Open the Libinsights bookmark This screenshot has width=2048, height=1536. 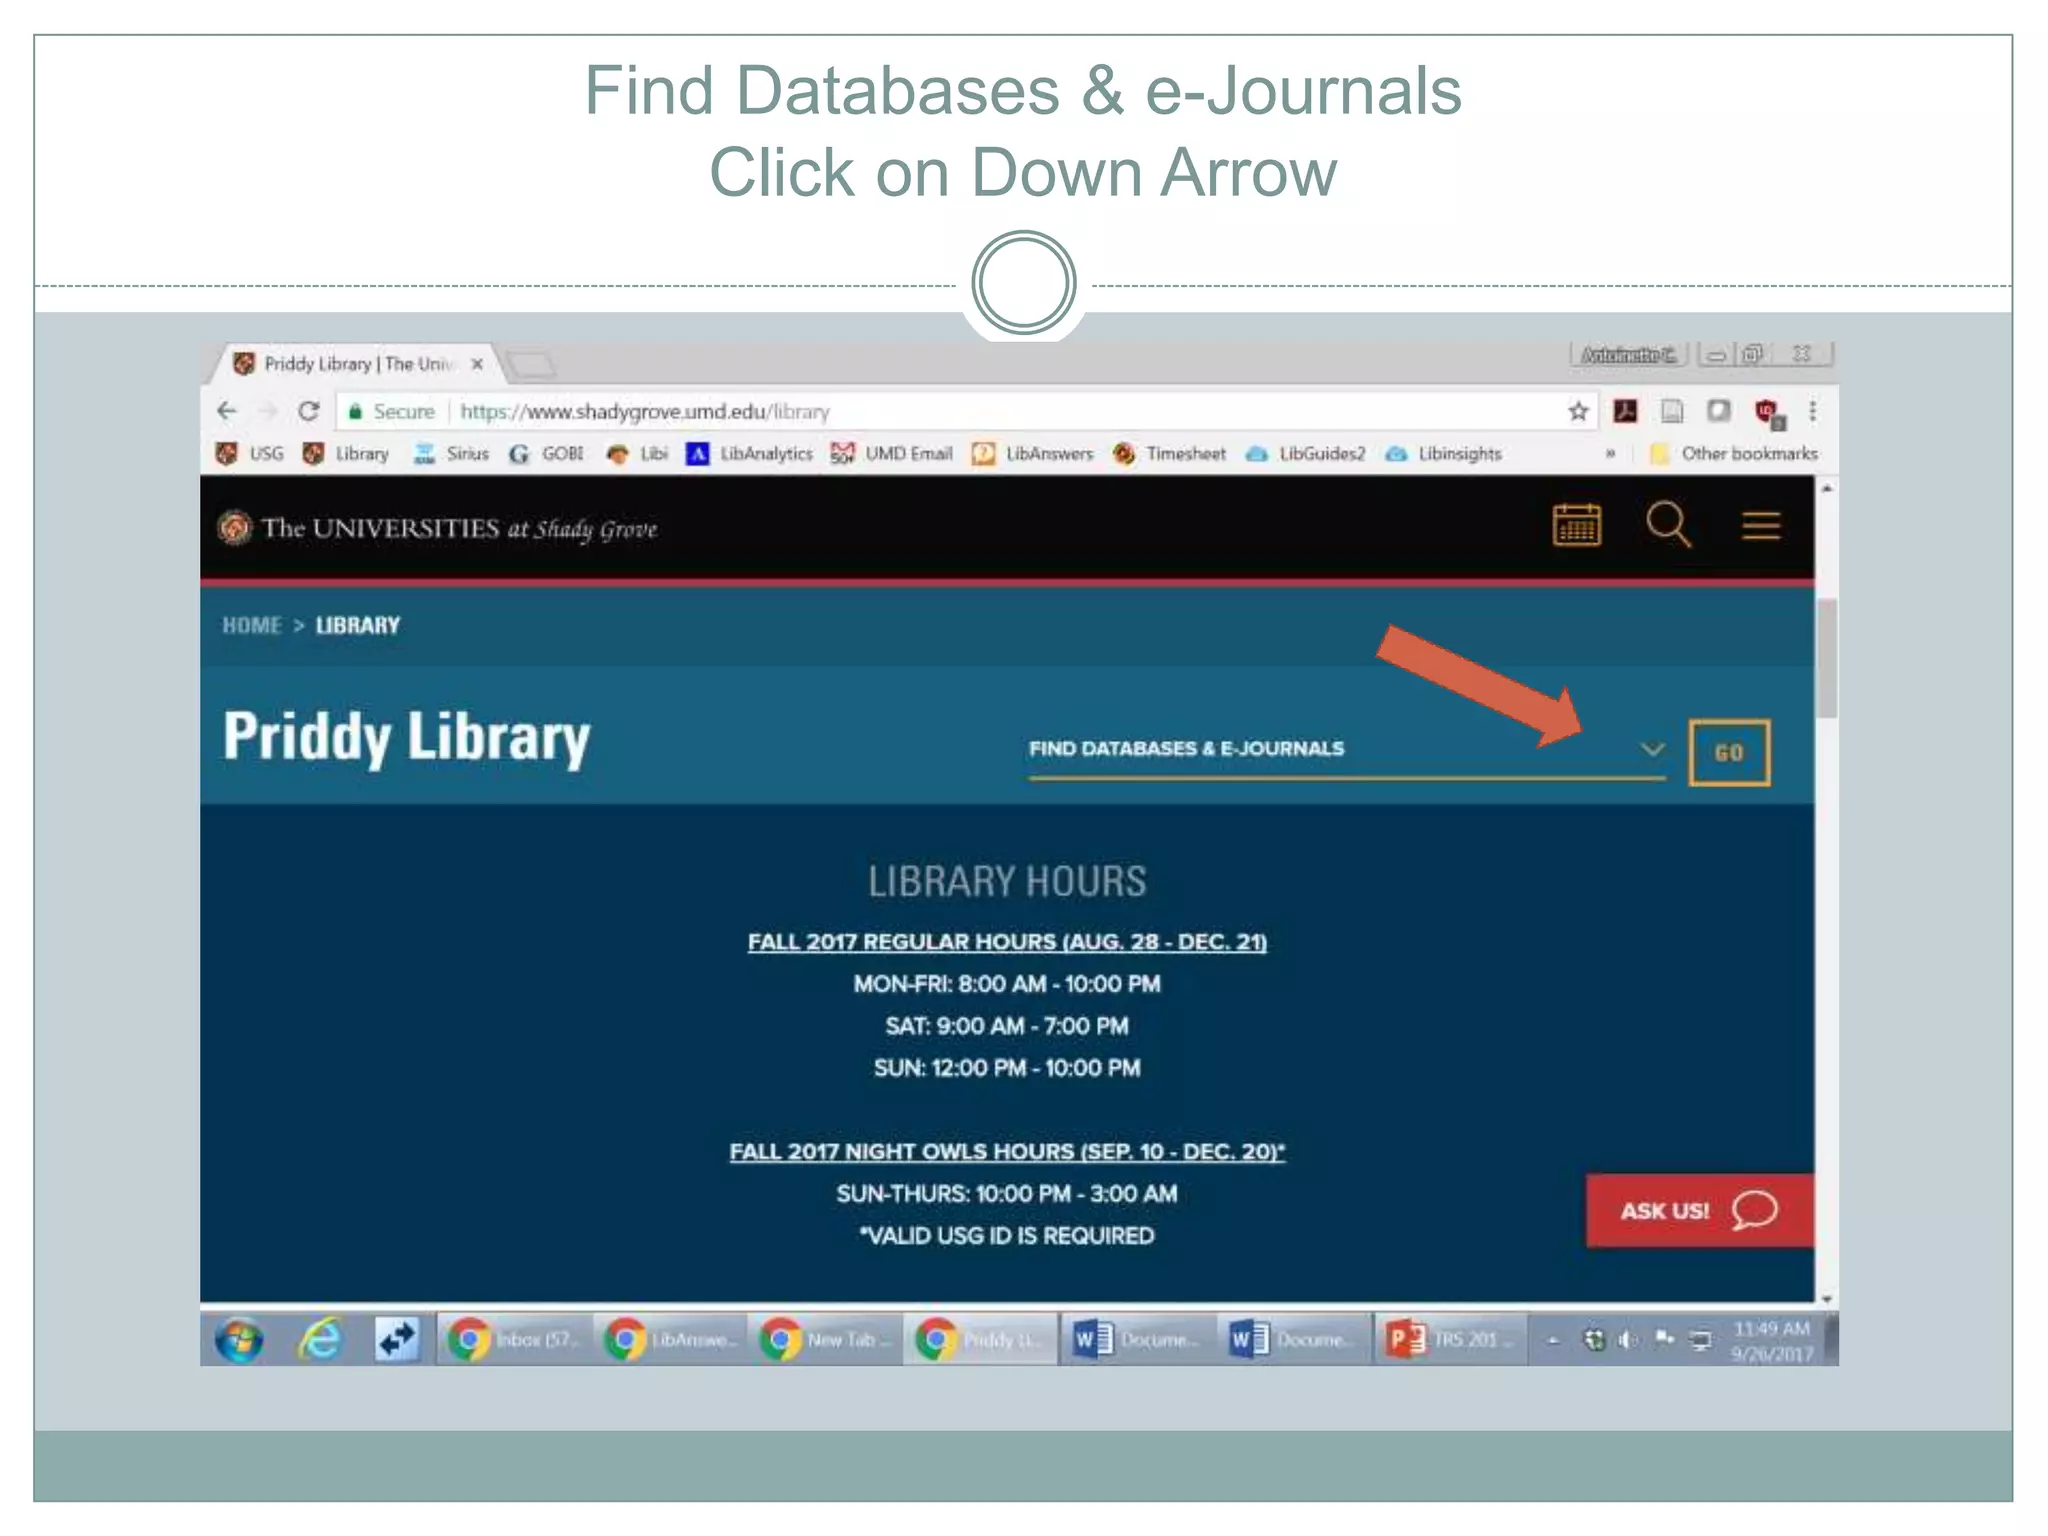pos(1443,454)
